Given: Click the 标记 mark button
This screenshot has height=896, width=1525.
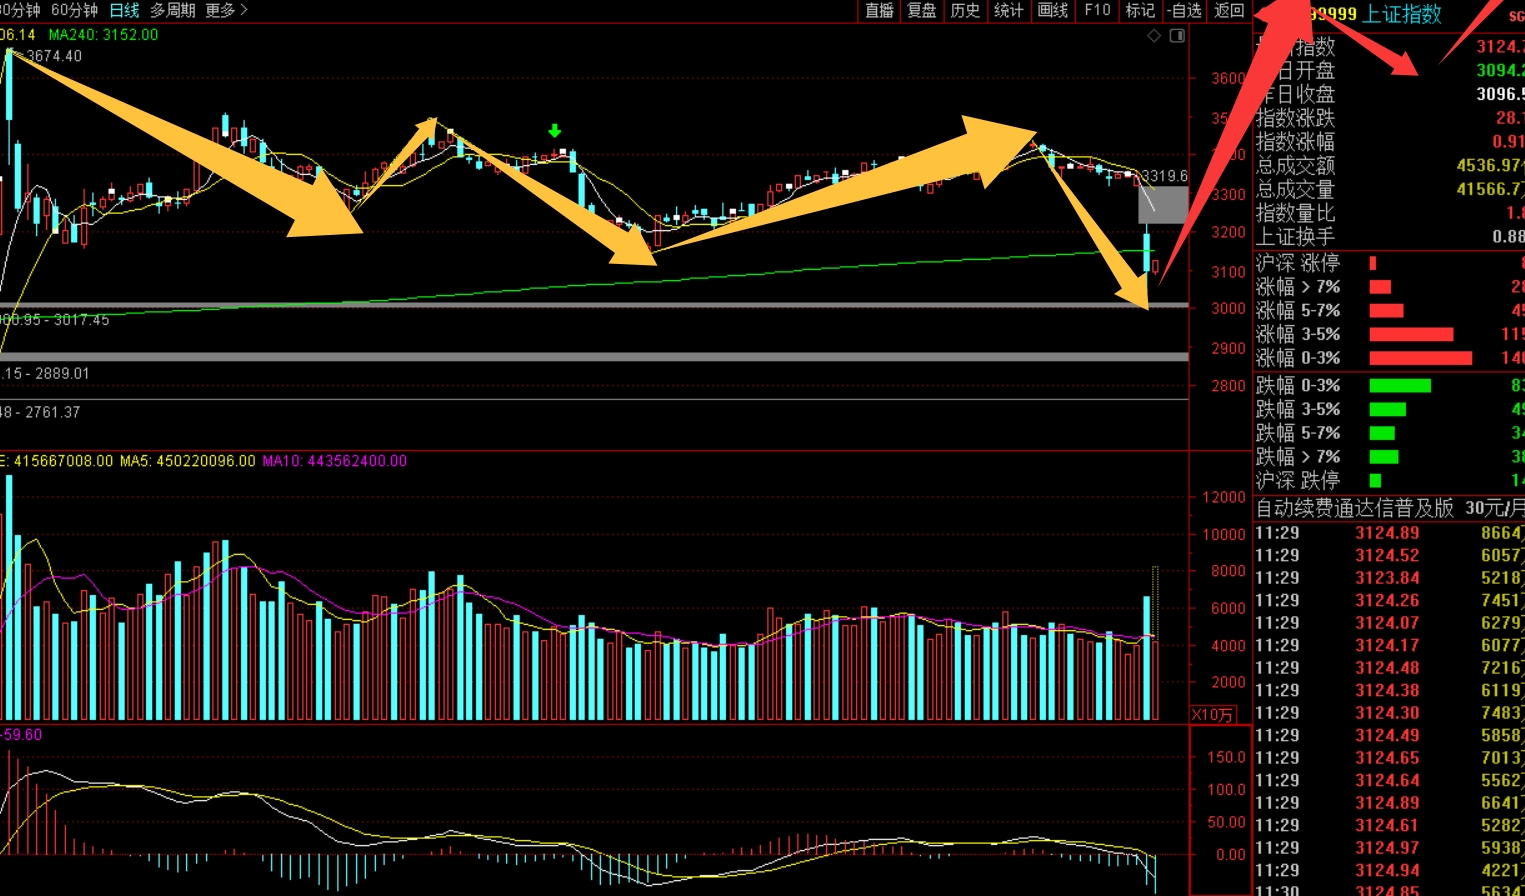Looking at the screenshot, I should (x=1140, y=10).
